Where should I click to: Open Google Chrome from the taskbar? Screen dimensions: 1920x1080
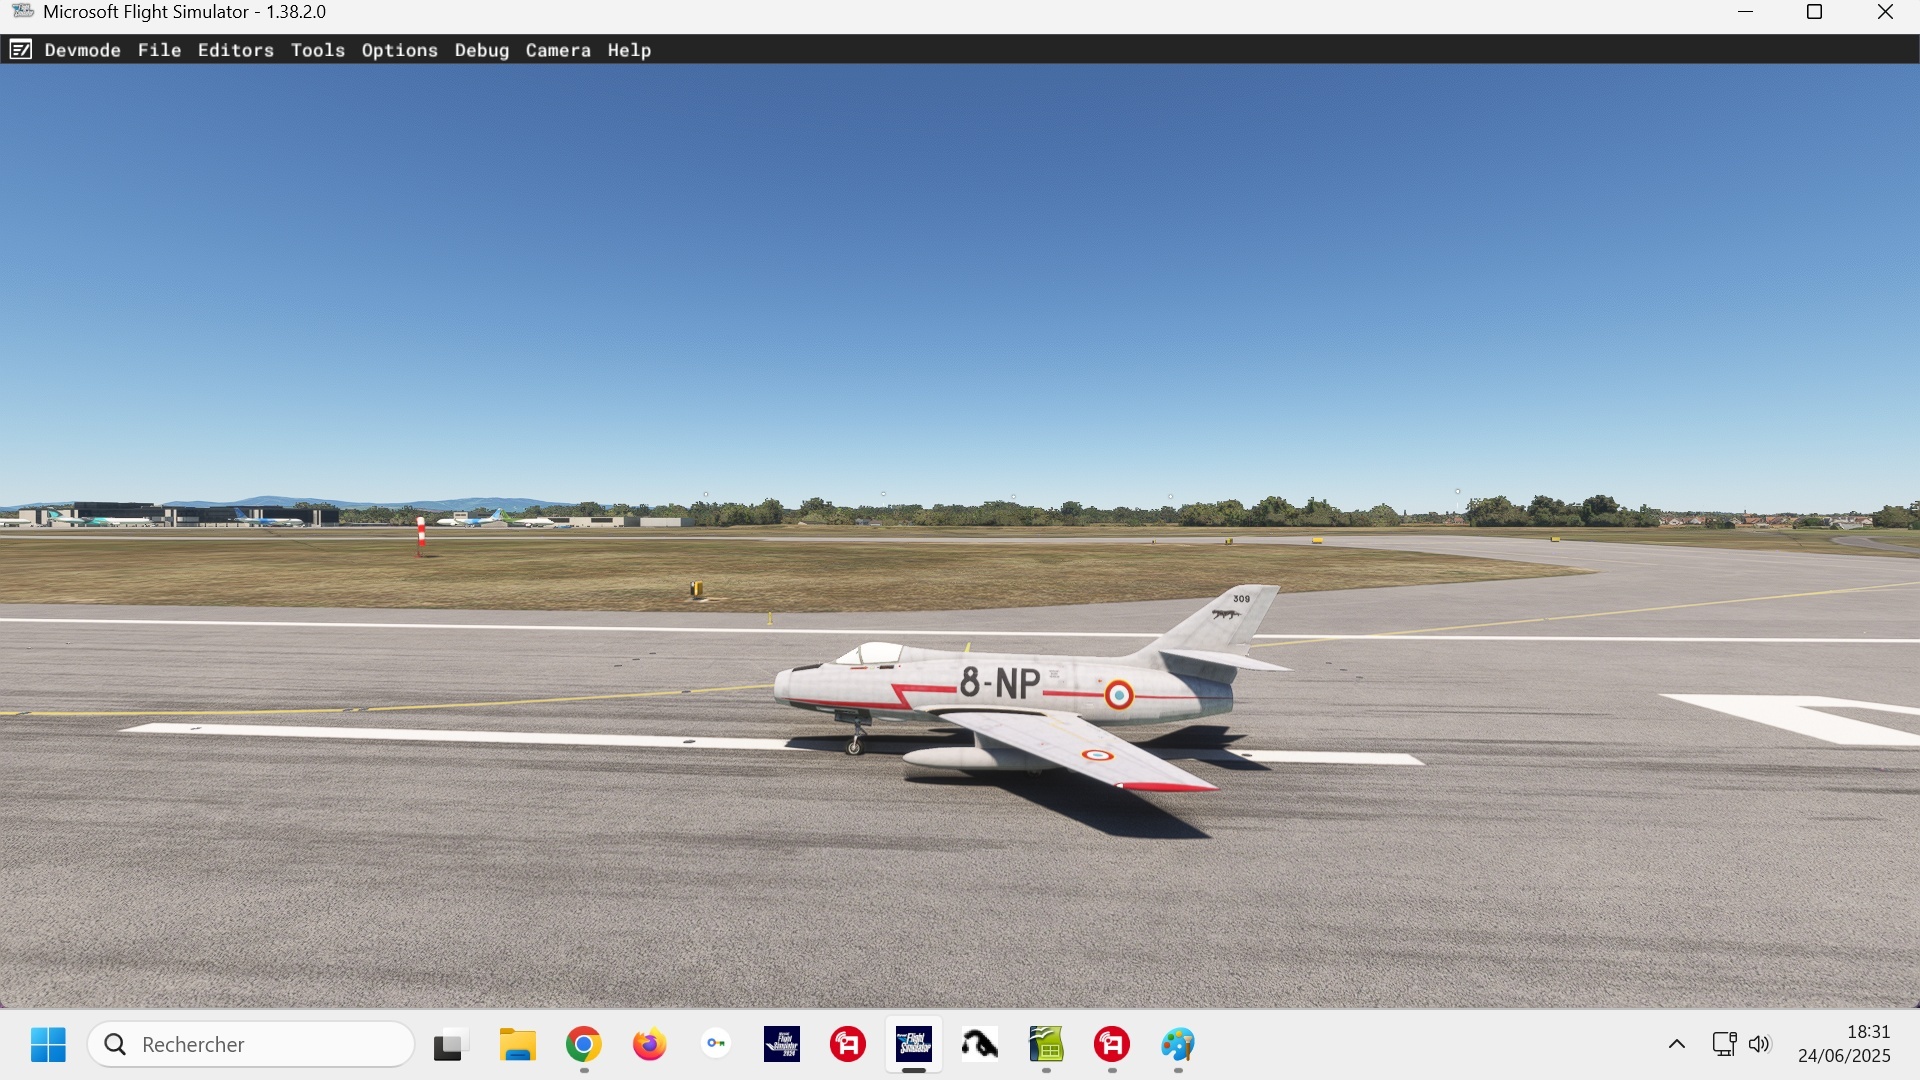pos(584,1045)
